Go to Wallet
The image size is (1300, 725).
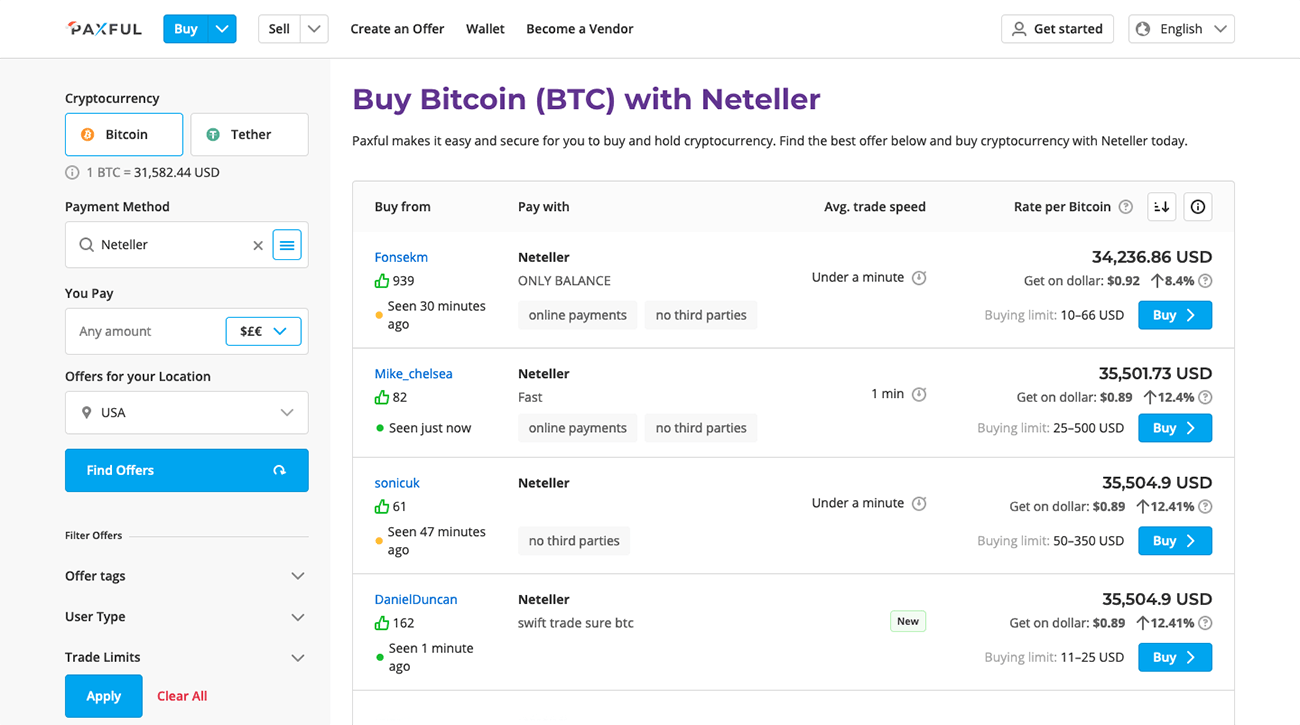(485, 29)
